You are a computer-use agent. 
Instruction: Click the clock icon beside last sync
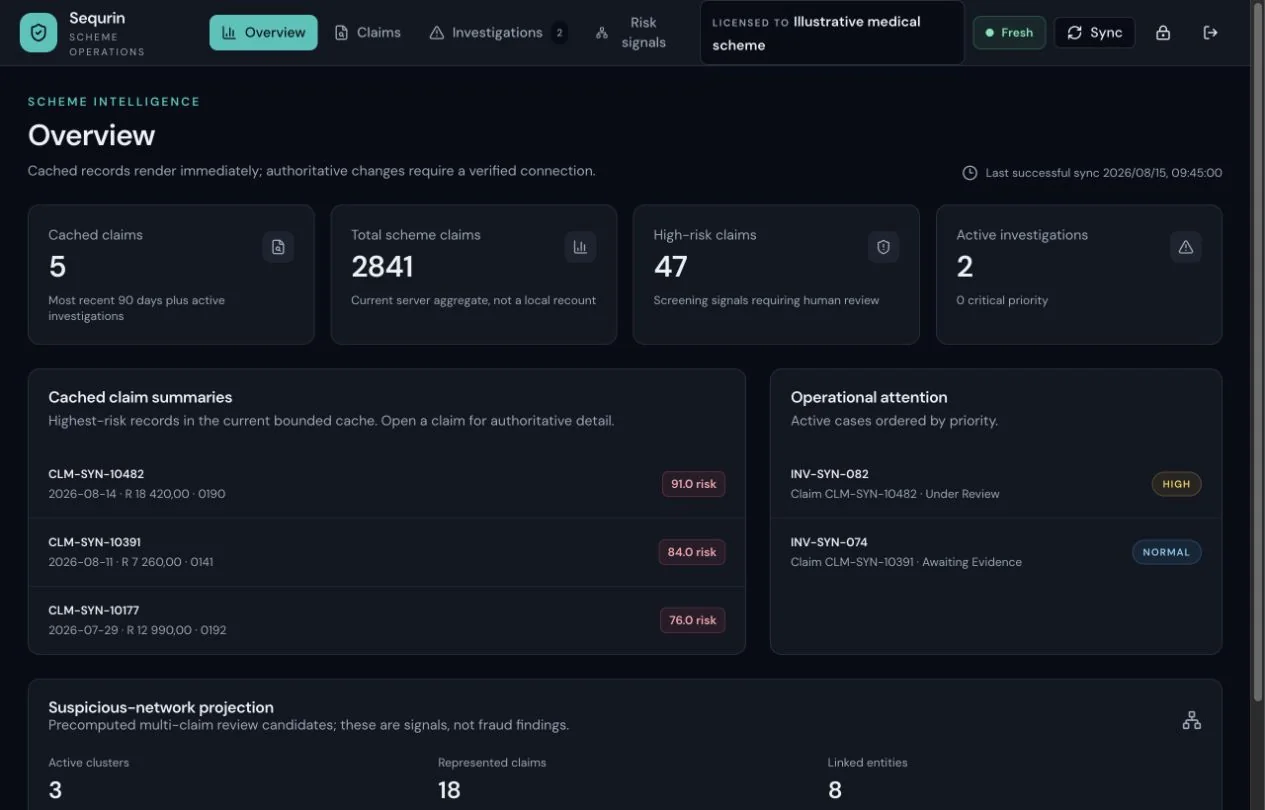(x=969, y=173)
